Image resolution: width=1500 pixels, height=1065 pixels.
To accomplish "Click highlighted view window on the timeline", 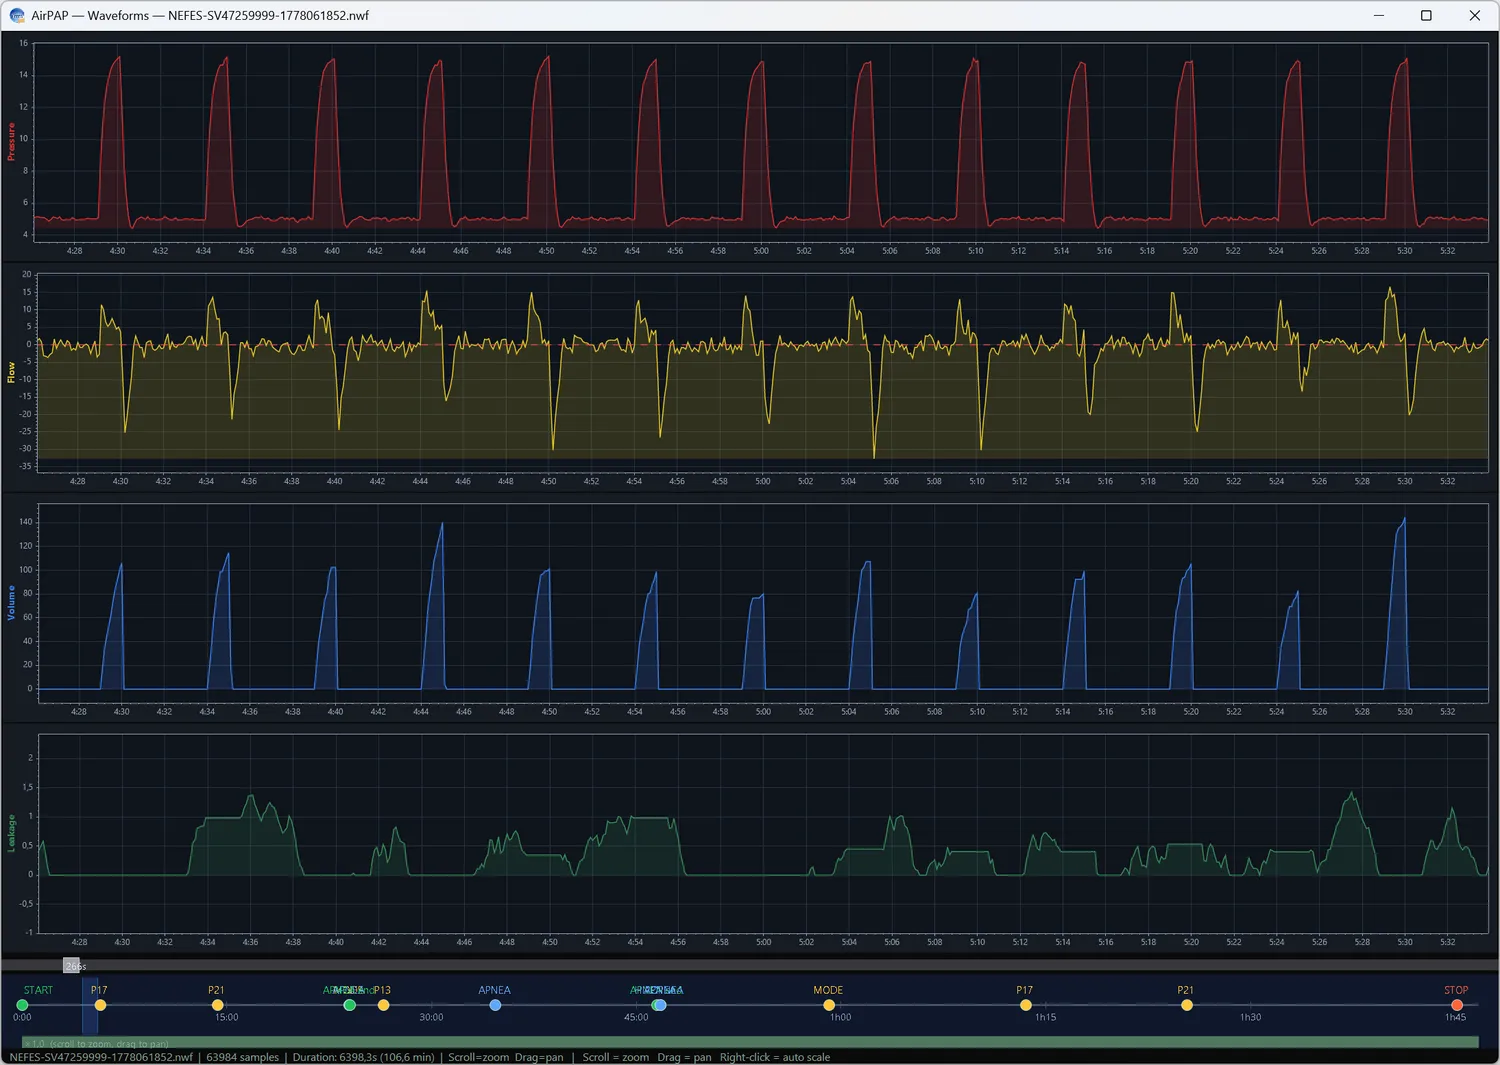I will 90,1006.
